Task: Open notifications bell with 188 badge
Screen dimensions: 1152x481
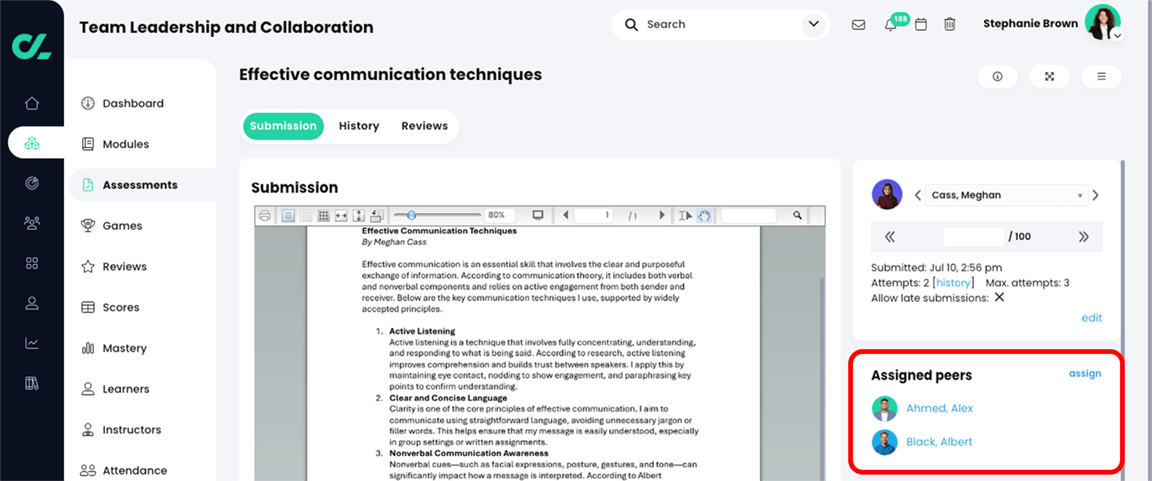Action: 891,25
